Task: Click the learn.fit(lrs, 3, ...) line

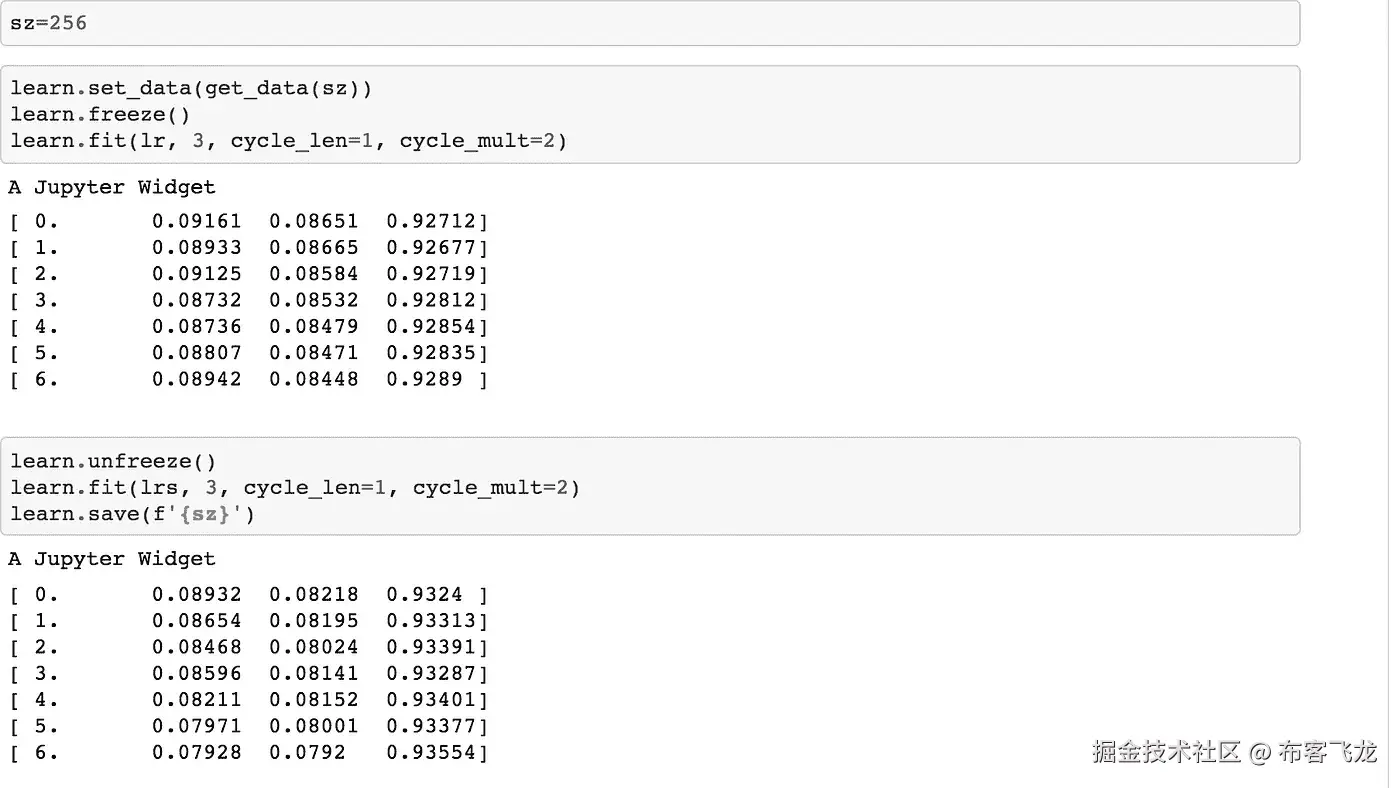Action: click(295, 487)
